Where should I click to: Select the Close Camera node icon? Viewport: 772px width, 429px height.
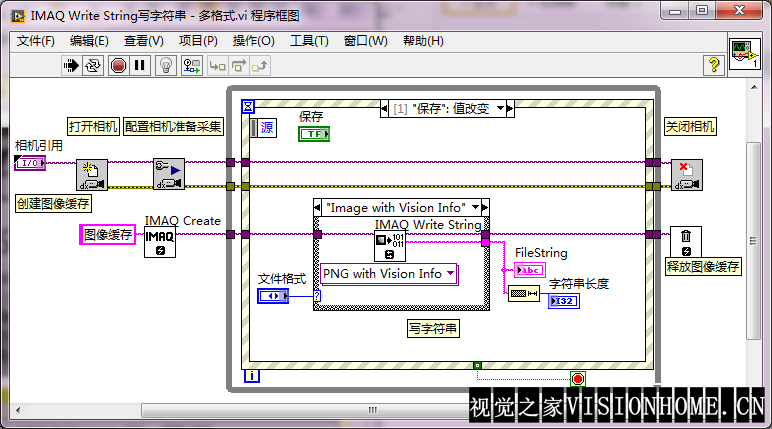687,175
